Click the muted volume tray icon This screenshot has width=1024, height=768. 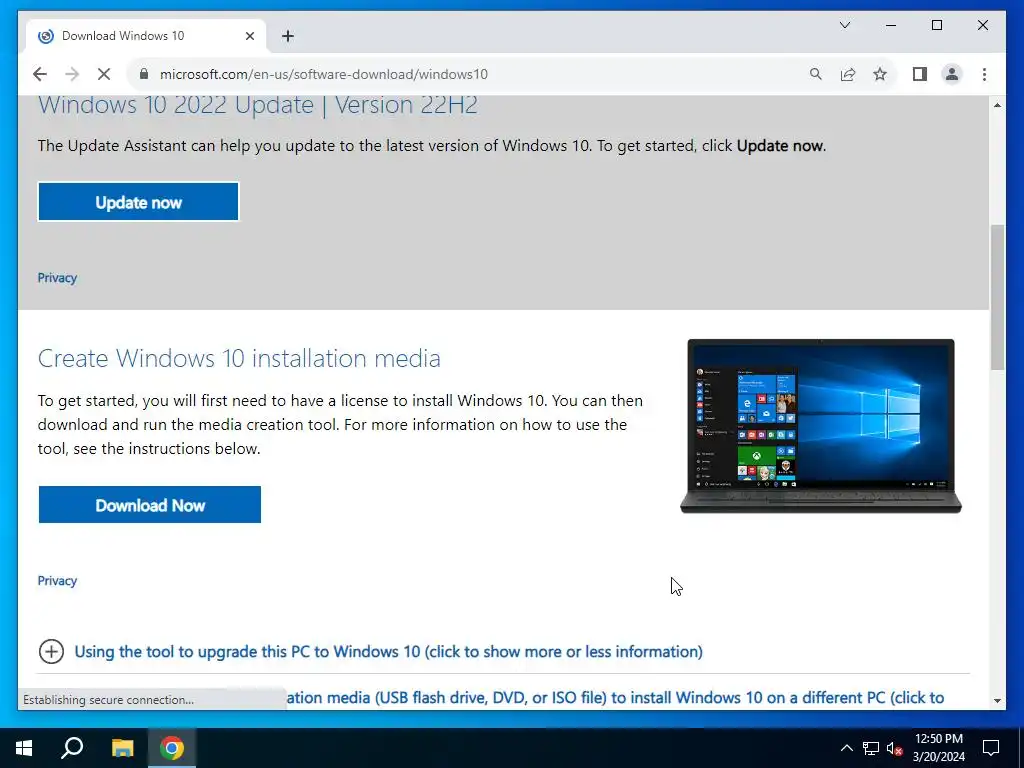pos(894,748)
